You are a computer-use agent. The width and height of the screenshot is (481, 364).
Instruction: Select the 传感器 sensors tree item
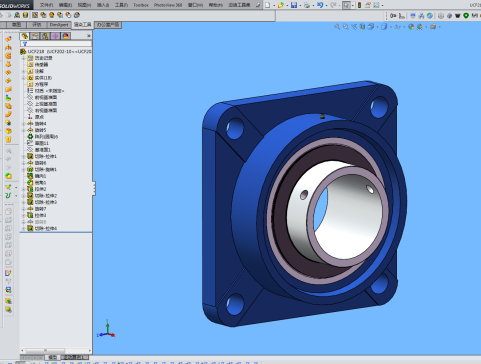pos(38,65)
